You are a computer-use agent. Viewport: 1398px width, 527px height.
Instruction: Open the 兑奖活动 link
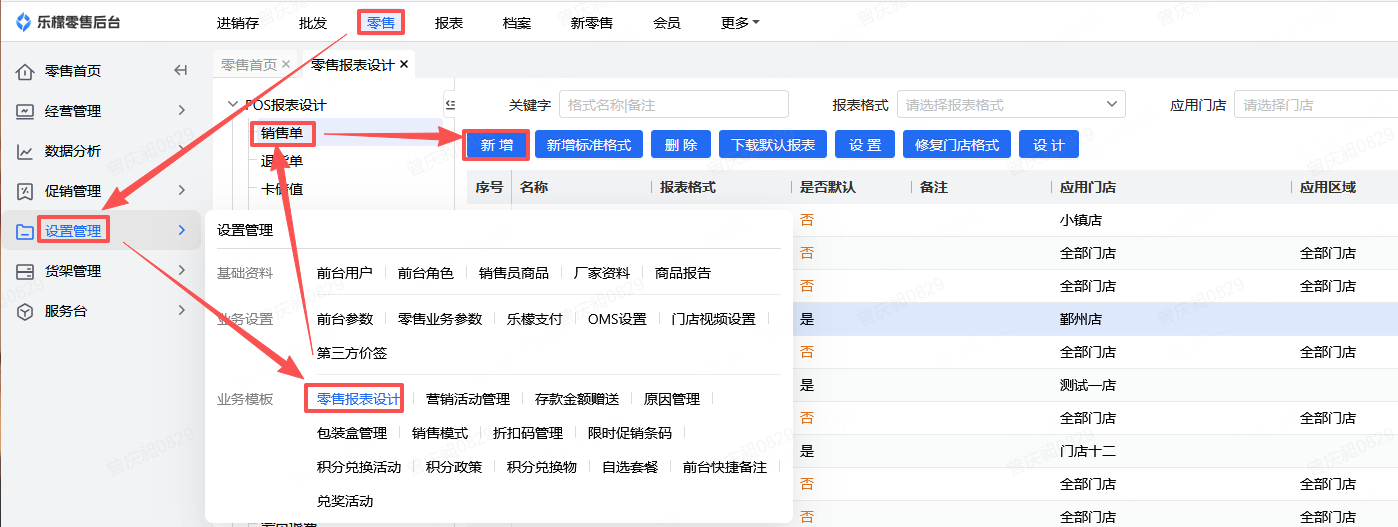coord(345,501)
